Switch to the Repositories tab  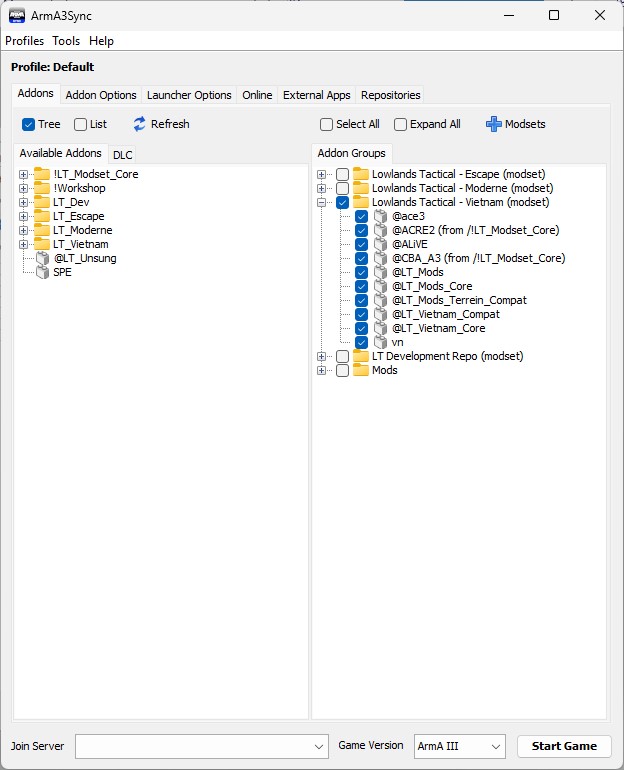pyautogui.click(x=390, y=95)
